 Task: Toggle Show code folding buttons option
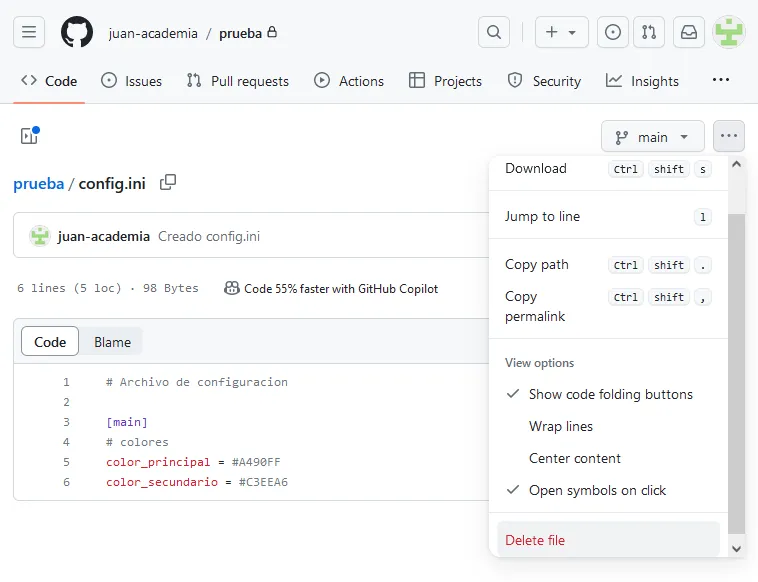610,394
